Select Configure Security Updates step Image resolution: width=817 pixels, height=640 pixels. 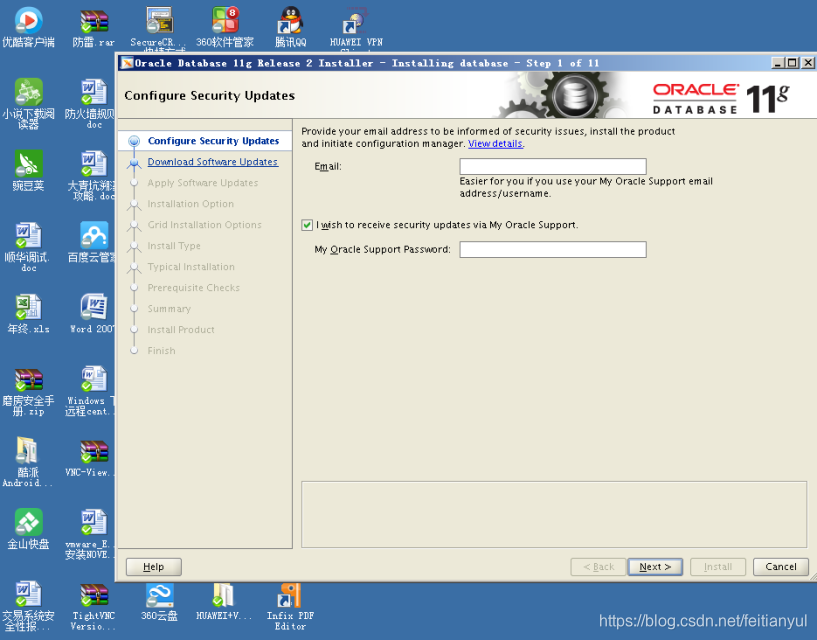click(x=213, y=141)
